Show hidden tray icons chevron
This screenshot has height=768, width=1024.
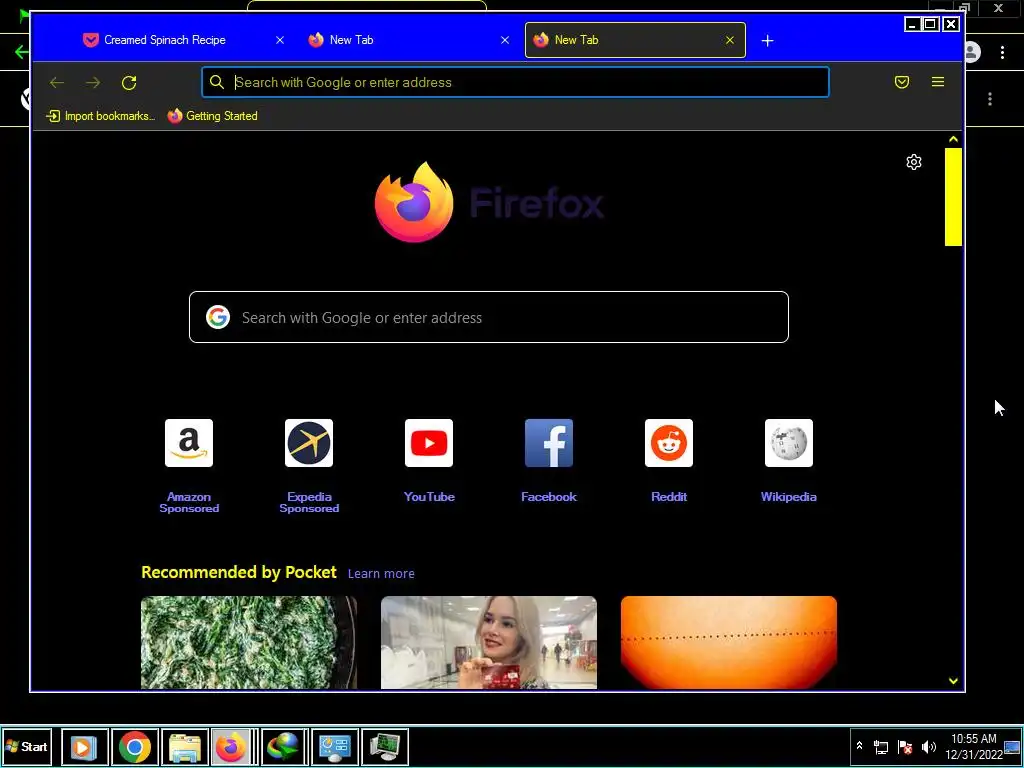859,746
